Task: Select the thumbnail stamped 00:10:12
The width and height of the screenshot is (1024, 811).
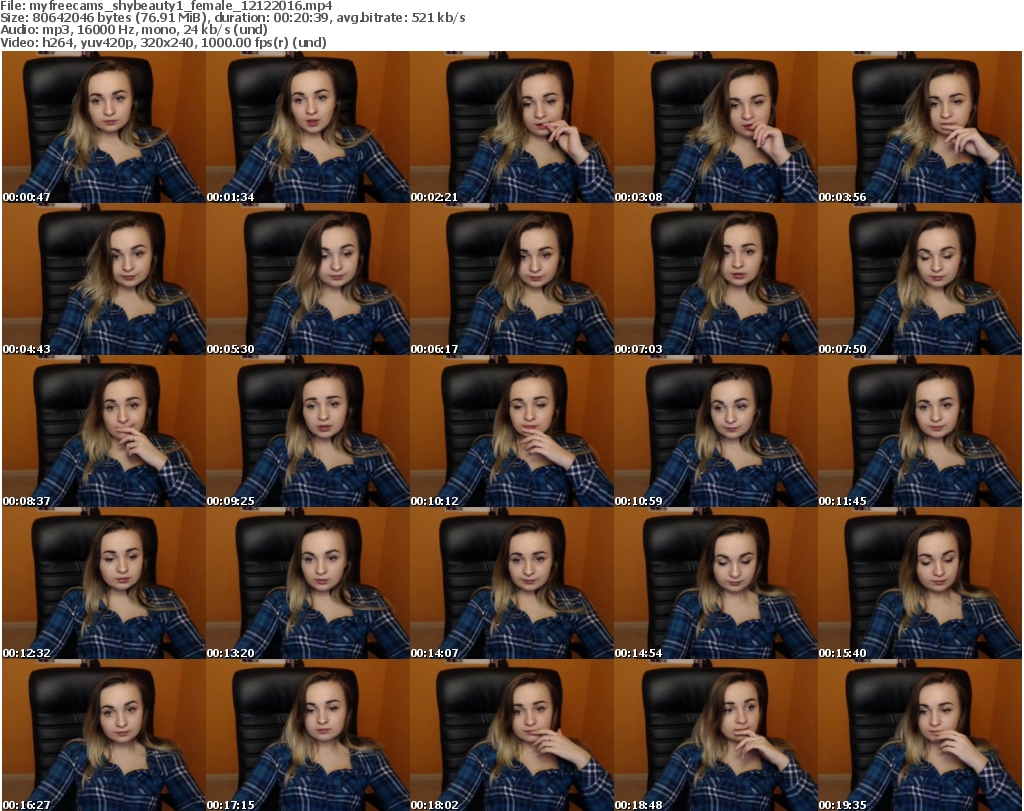Action: click(x=512, y=432)
